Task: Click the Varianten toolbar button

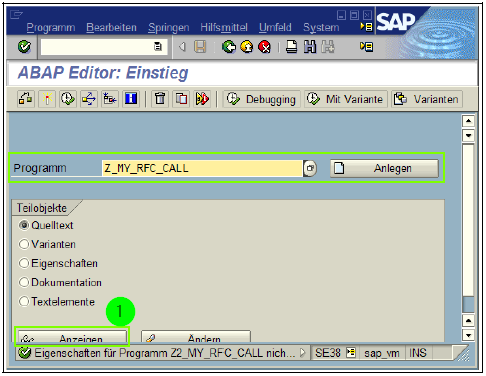Action: [x=427, y=99]
